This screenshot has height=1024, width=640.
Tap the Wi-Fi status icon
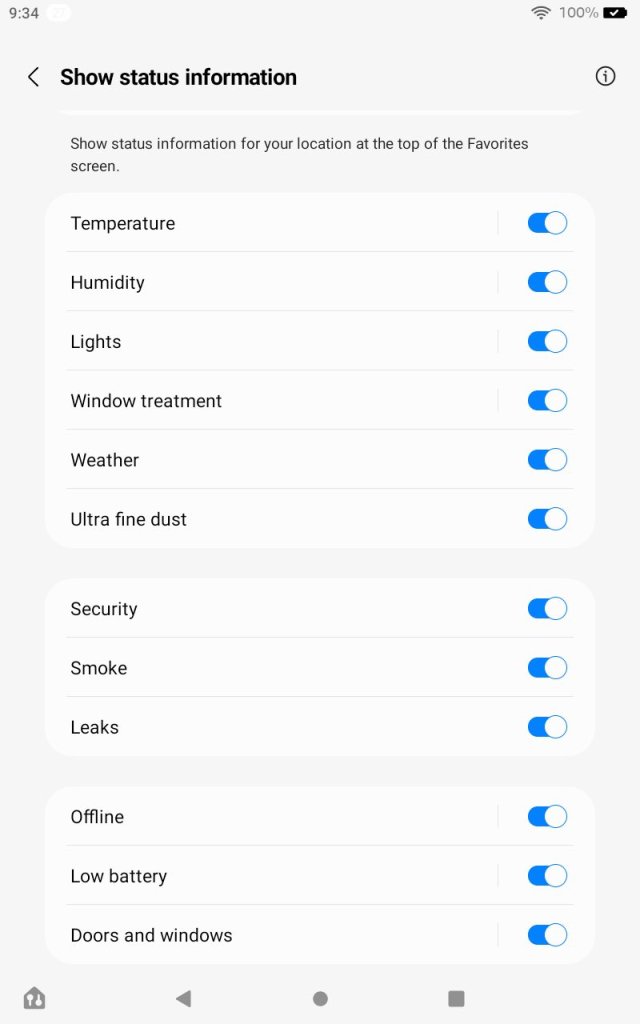pyautogui.click(x=541, y=13)
